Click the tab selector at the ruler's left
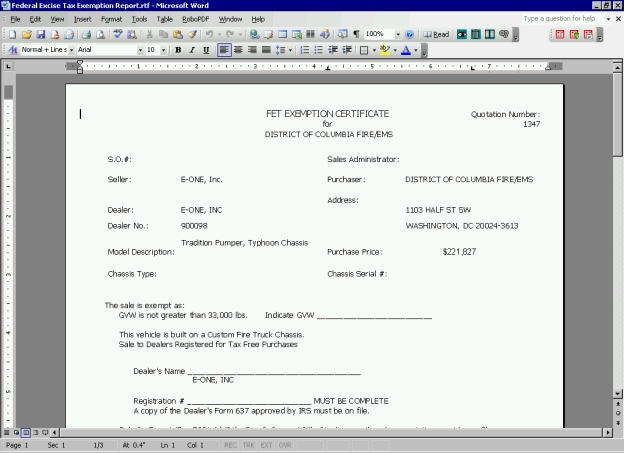This screenshot has width=624, height=453. click(8, 66)
